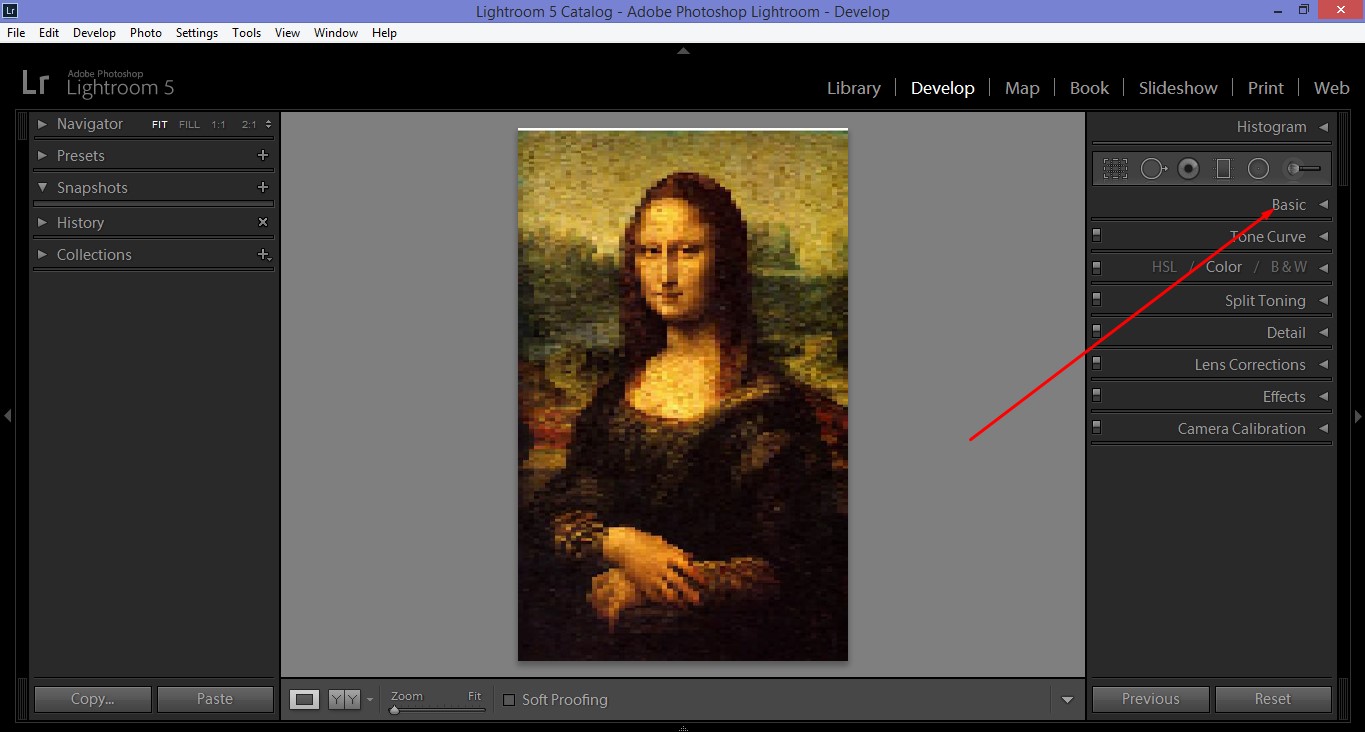Toggle the Lens Corrections panel switch

[x=1097, y=364]
